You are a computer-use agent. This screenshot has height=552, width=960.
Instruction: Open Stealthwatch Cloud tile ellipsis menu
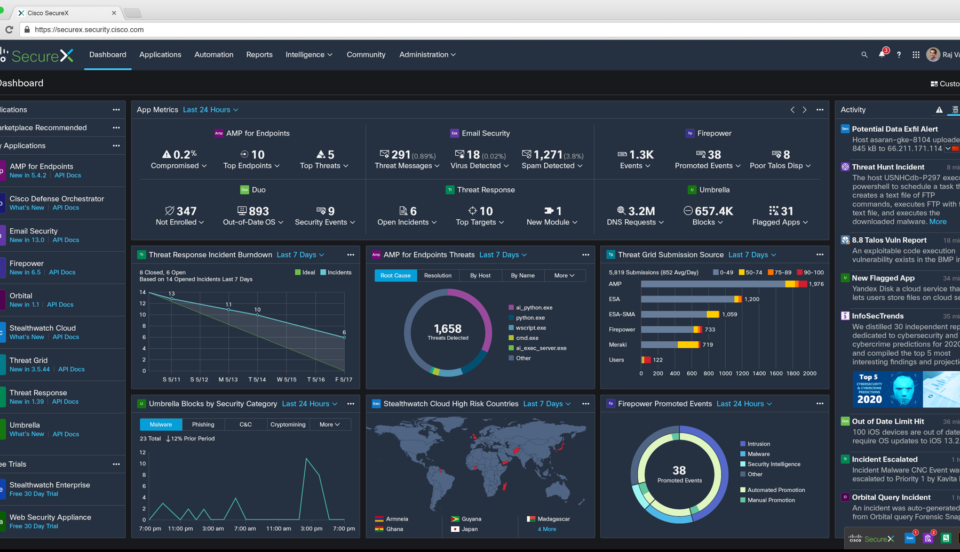pos(585,403)
